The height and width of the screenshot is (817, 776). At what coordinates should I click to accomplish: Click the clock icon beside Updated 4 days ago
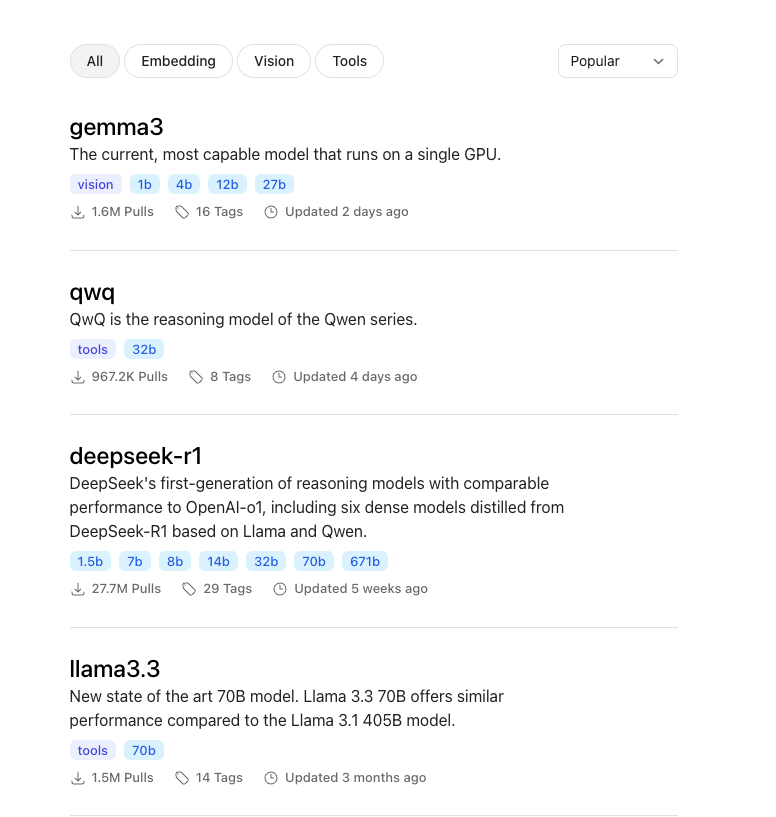pos(279,377)
